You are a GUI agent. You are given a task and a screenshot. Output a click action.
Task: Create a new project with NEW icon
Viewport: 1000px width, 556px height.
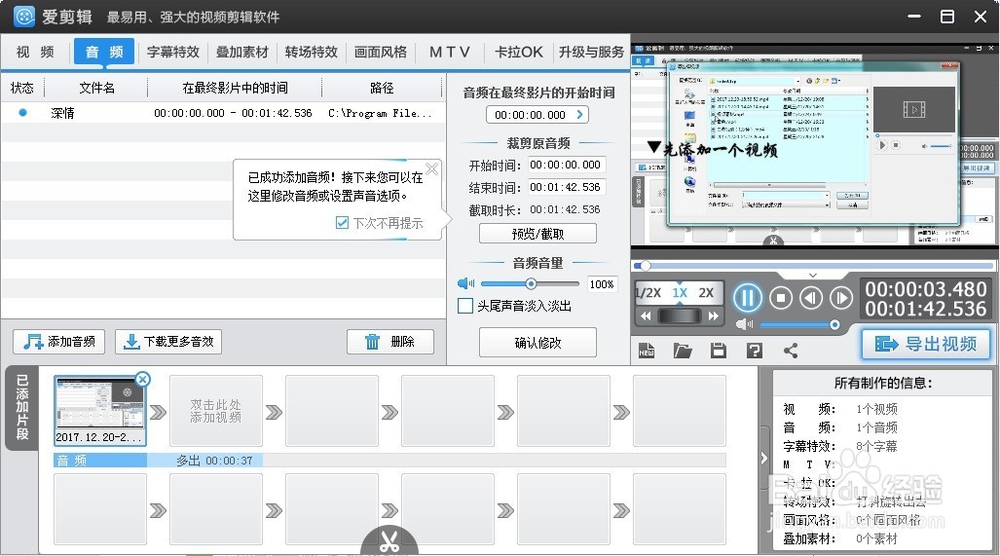point(647,350)
